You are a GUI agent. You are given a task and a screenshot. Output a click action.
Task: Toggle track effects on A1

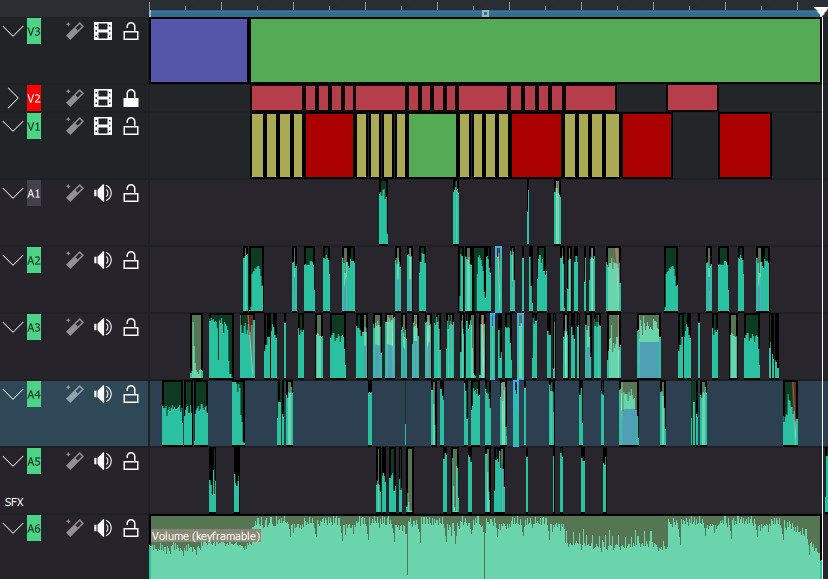74,193
